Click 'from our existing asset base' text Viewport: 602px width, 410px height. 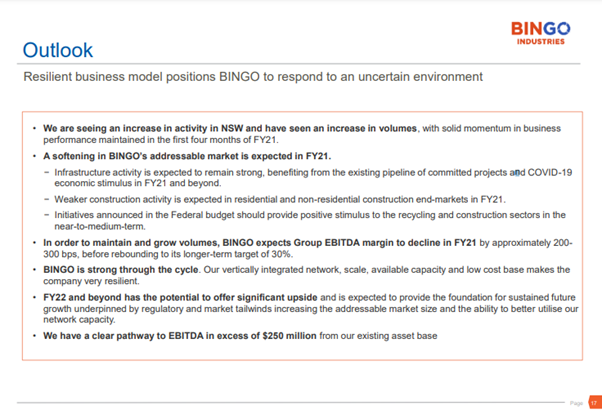[x=378, y=336]
